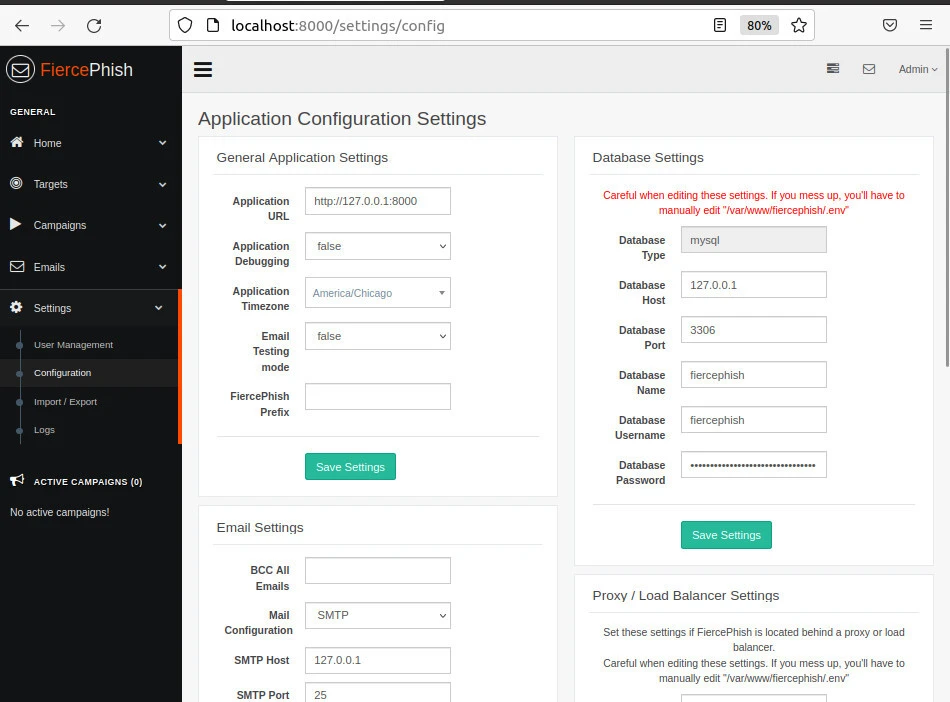This screenshot has width=950, height=702.
Task: Expand the Campaigns sidebar section
Action: coord(88,225)
